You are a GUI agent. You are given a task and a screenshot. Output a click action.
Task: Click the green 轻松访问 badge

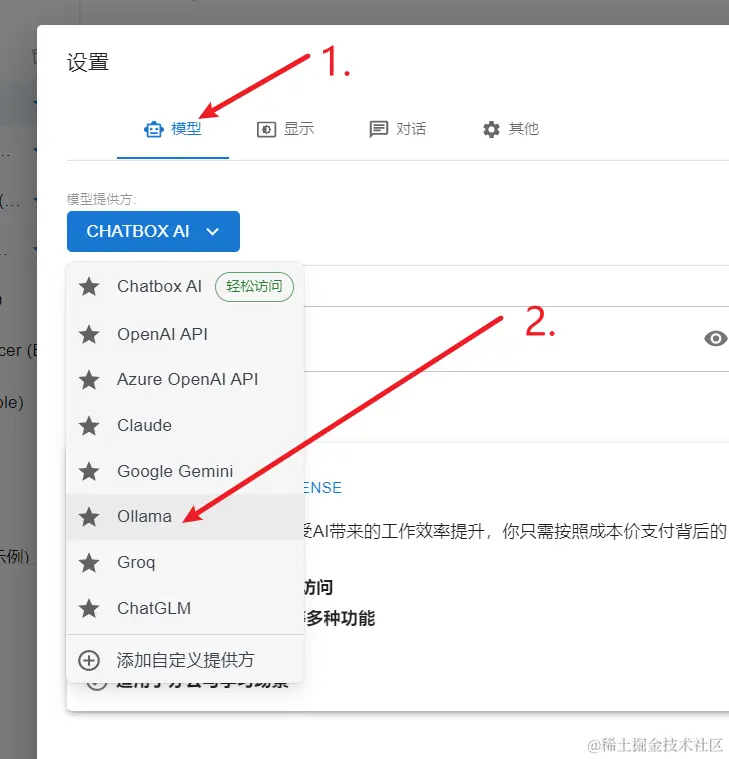point(254,287)
